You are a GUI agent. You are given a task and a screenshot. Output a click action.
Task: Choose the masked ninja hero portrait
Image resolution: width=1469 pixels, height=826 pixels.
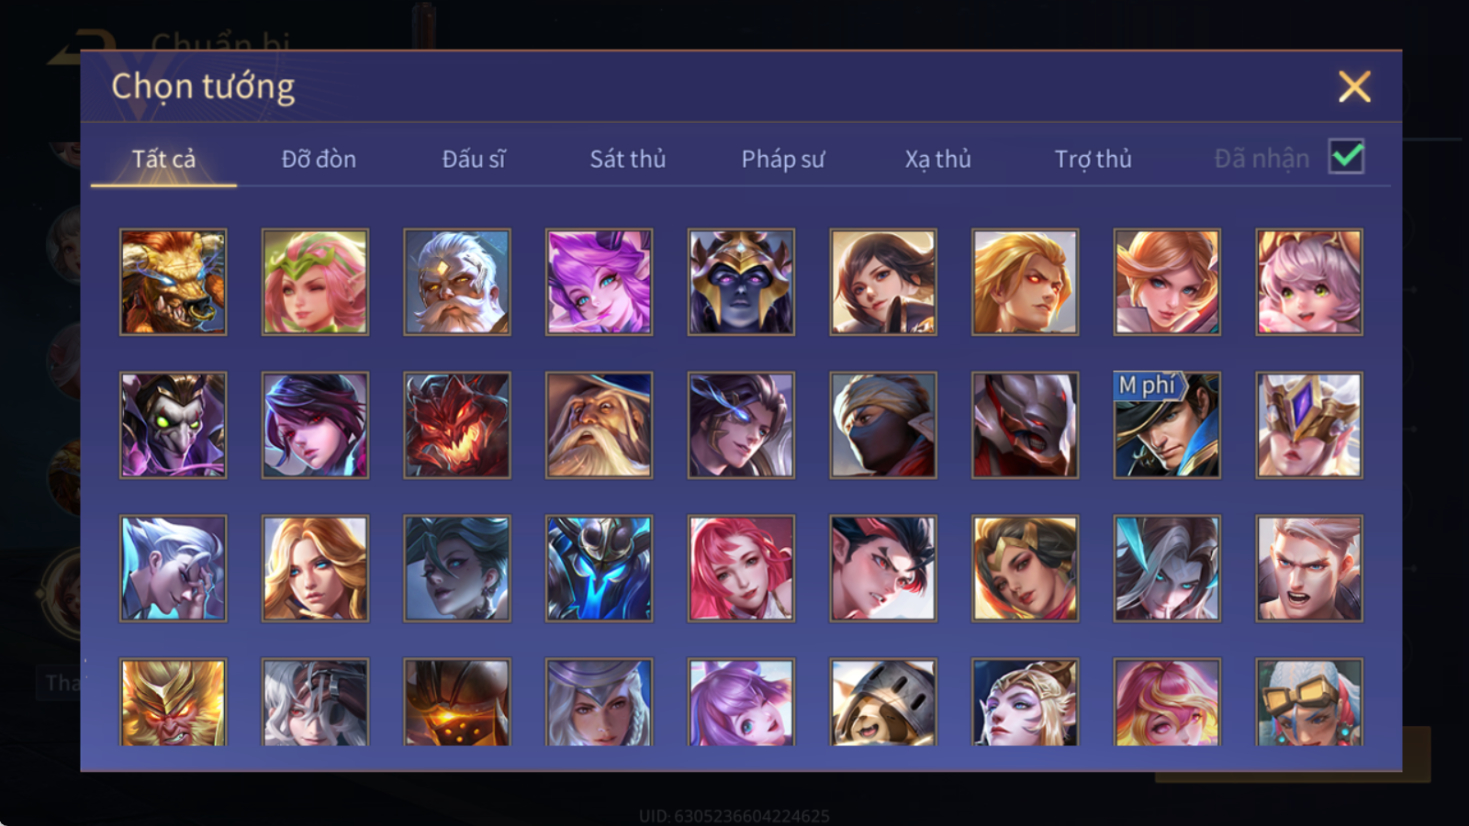point(883,425)
